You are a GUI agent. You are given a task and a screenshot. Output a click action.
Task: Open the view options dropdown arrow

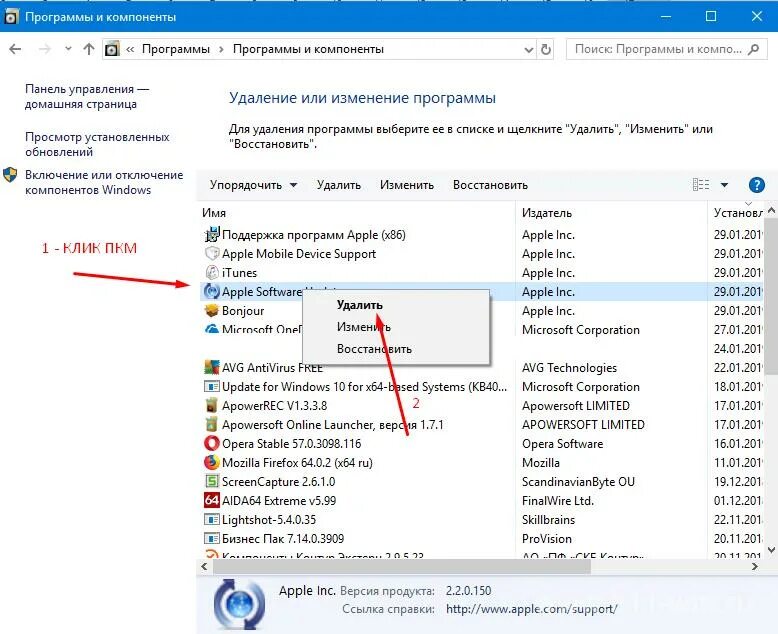(724, 185)
